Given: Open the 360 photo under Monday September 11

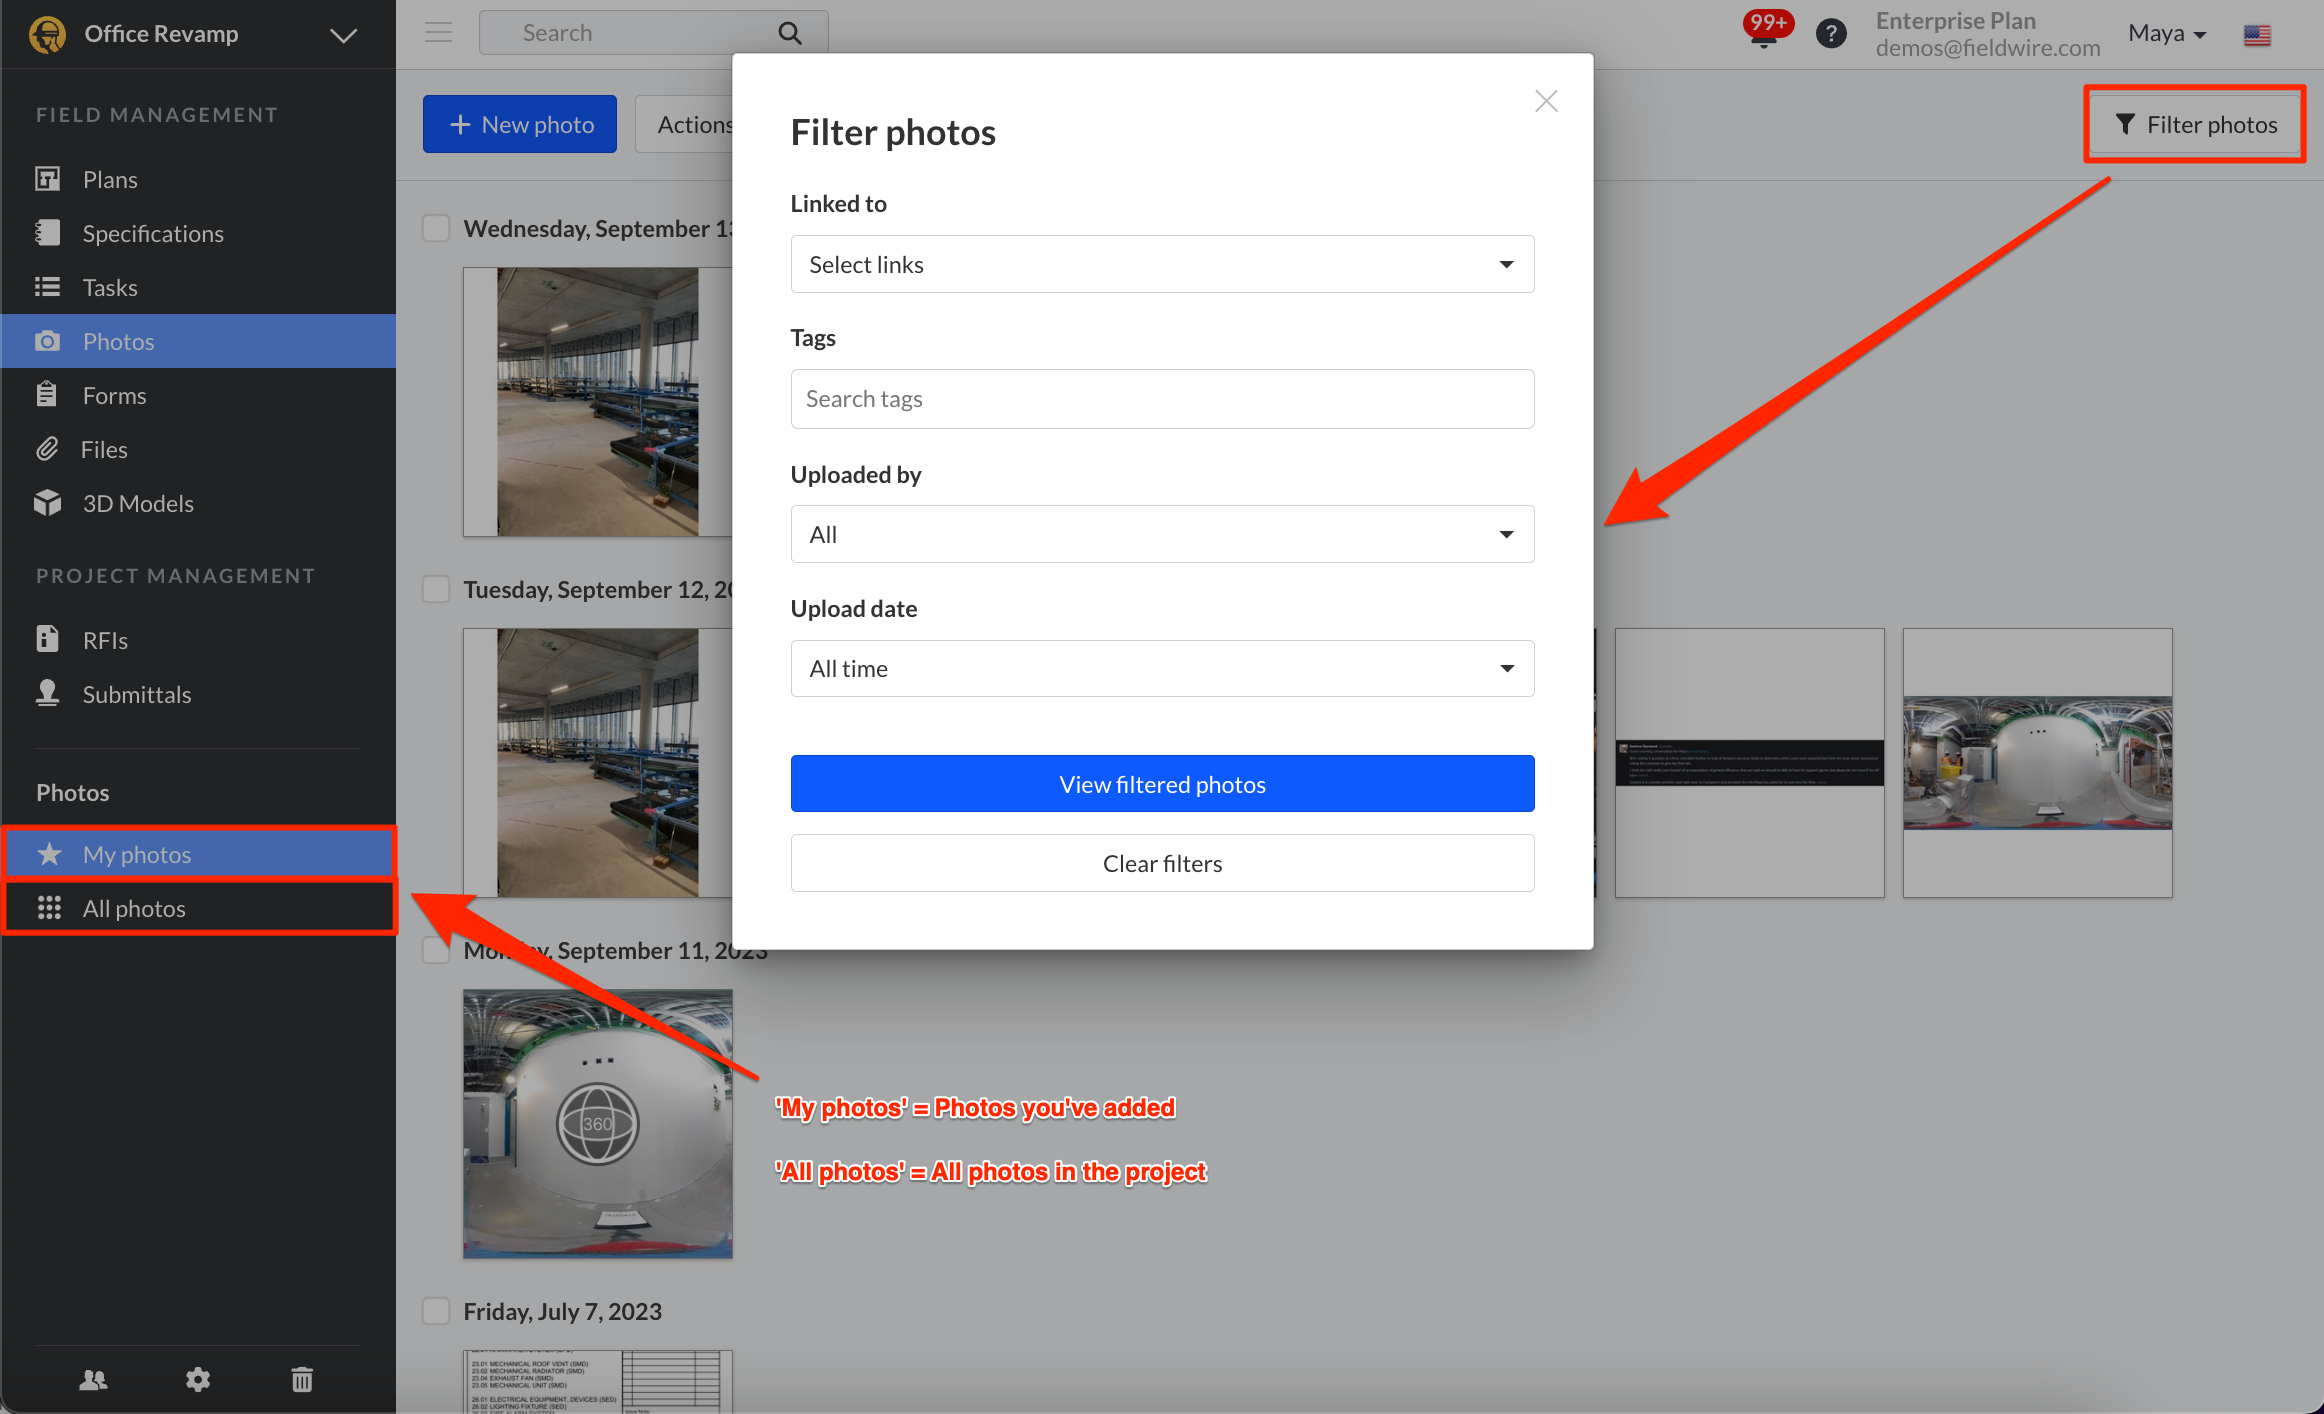Looking at the screenshot, I should [x=598, y=1124].
